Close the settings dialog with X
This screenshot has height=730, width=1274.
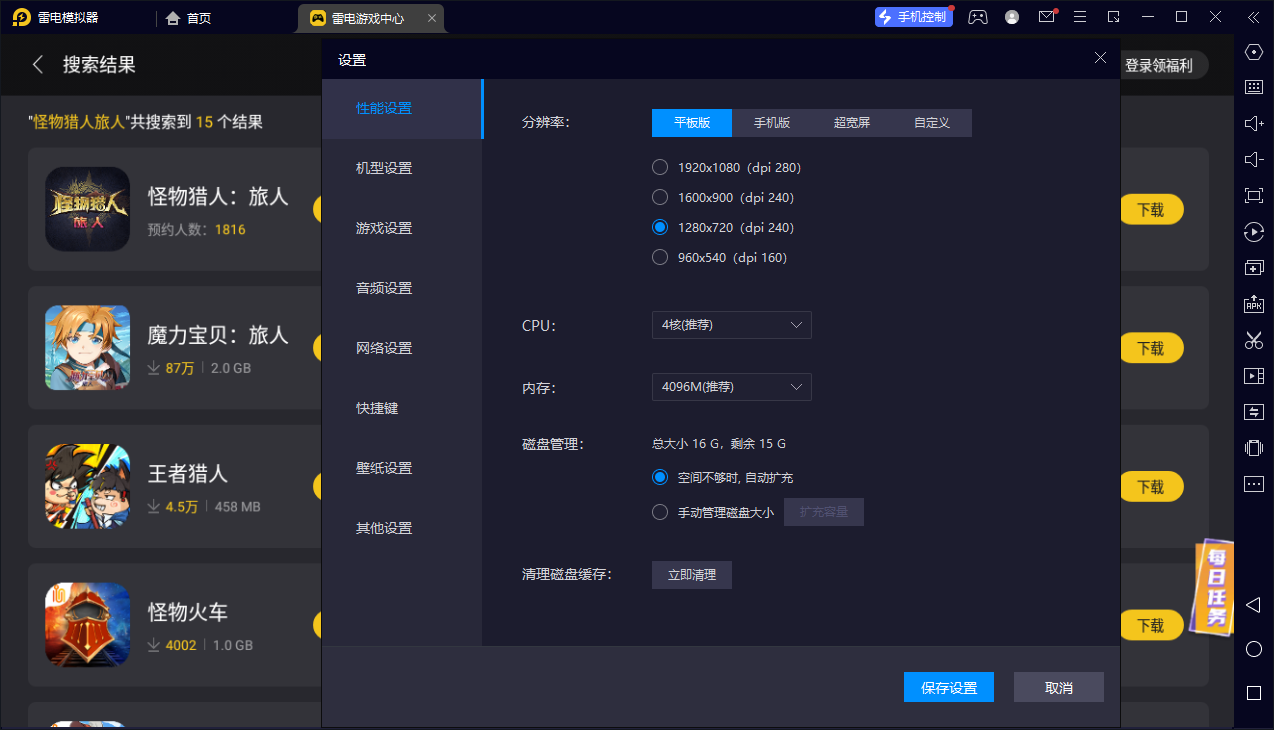tap(1100, 58)
